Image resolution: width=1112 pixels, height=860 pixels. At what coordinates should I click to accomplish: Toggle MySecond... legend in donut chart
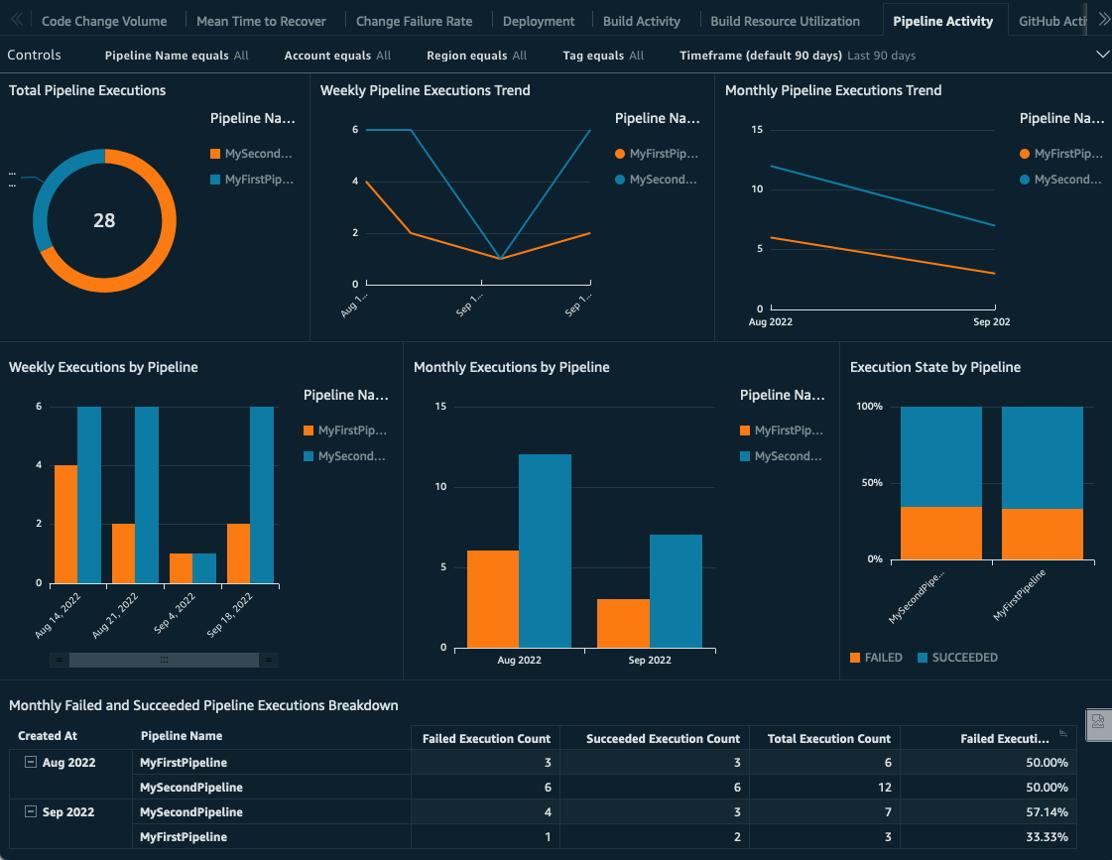click(x=251, y=154)
